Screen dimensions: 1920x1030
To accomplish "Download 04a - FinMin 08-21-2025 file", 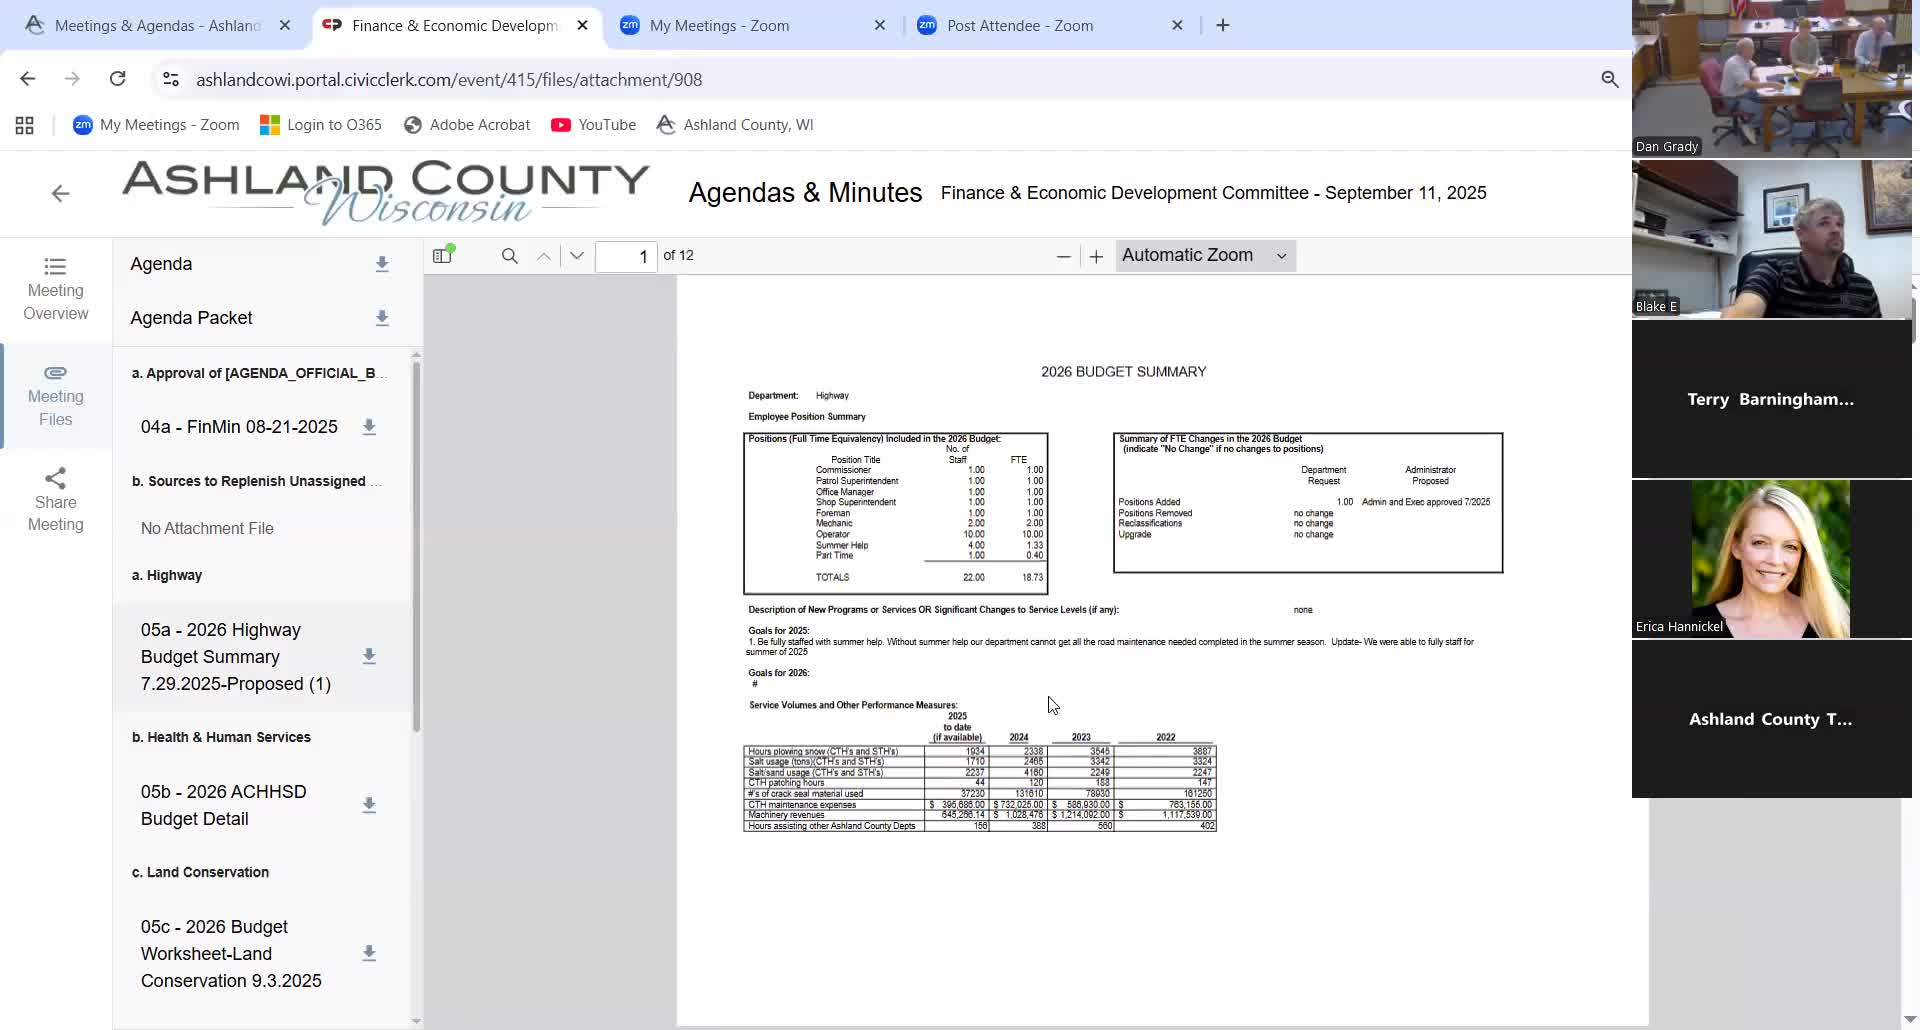I will click(369, 427).
